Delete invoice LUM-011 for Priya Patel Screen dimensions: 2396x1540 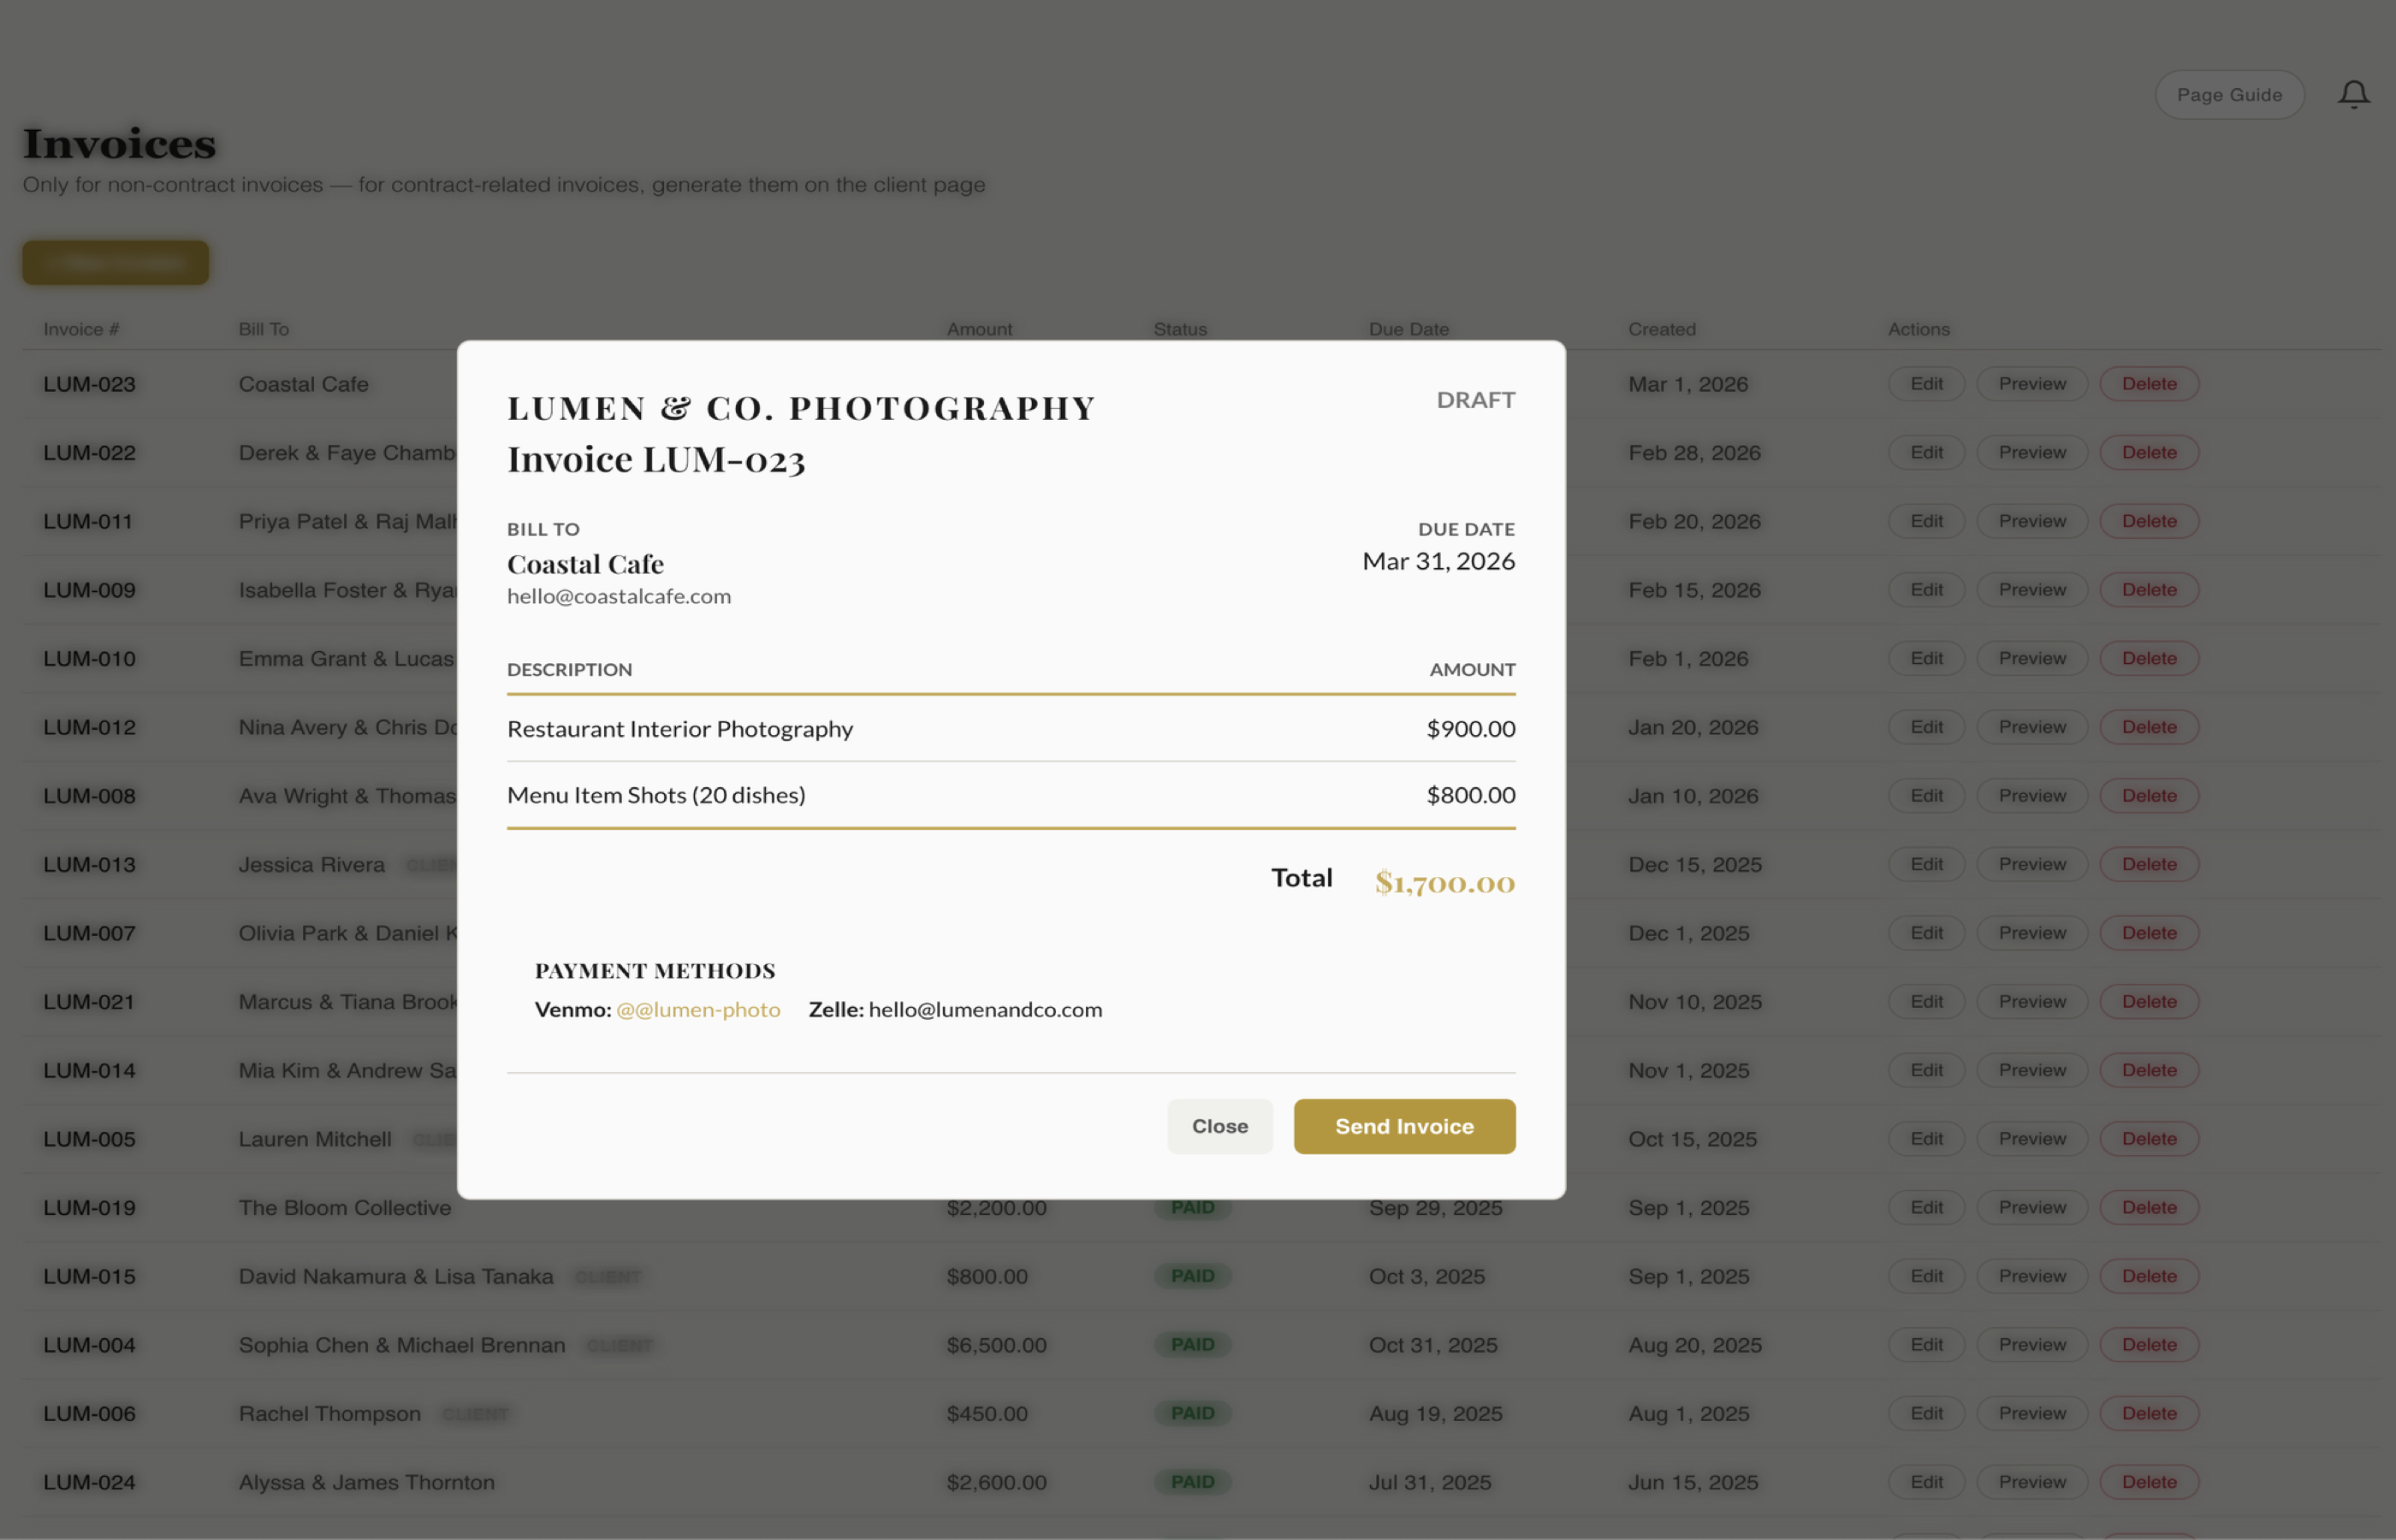pyautogui.click(x=2148, y=520)
